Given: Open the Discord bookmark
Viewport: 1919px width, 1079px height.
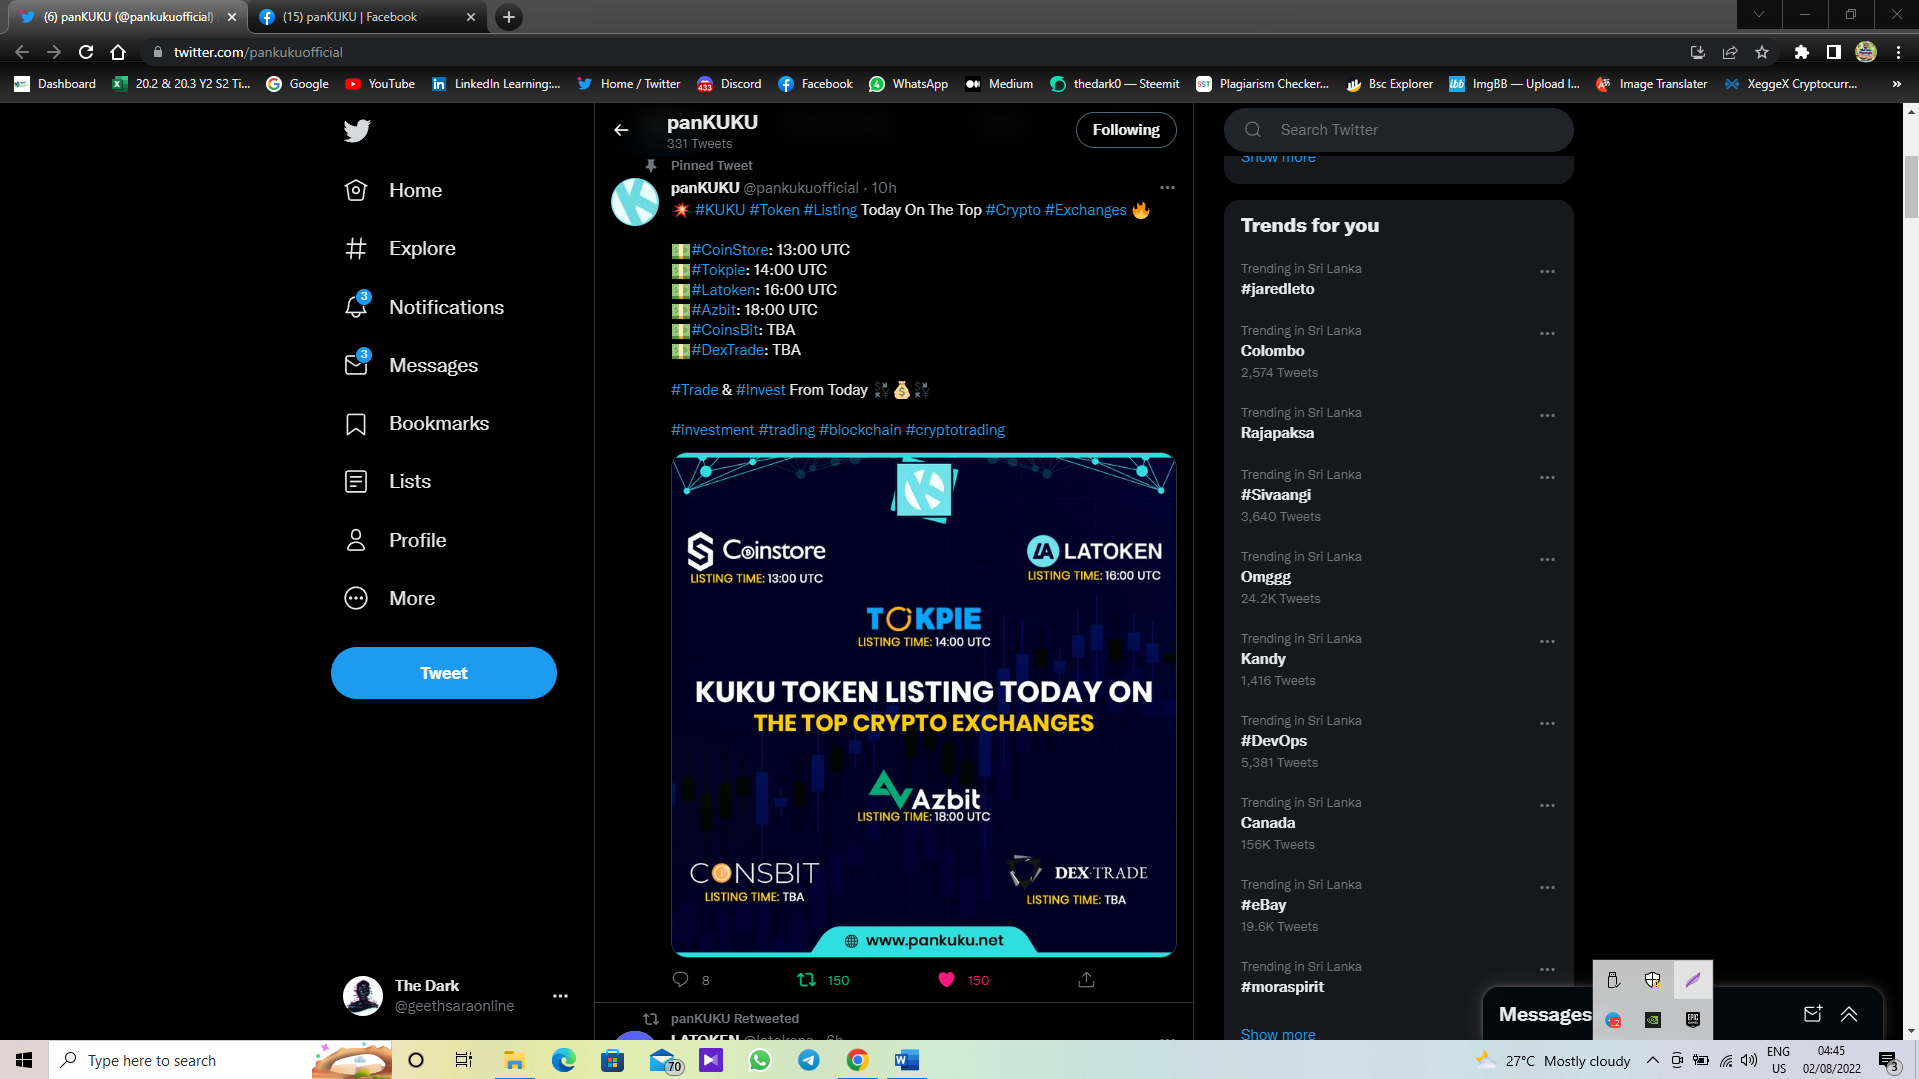Looking at the screenshot, I should pyautogui.click(x=729, y=84).
